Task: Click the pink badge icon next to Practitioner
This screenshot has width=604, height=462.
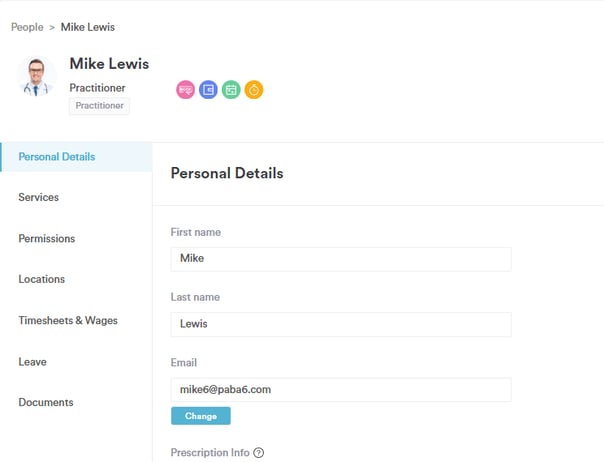Action: pos(185,90)
